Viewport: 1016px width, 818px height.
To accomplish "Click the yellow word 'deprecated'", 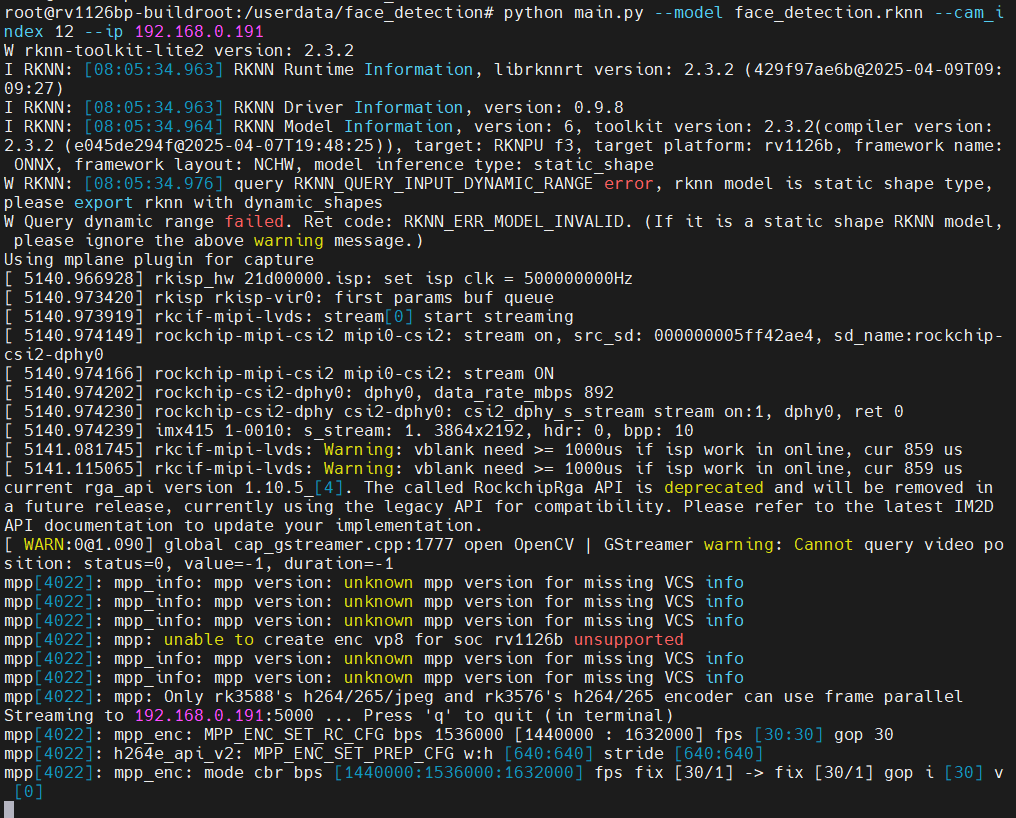I will 713,487.
